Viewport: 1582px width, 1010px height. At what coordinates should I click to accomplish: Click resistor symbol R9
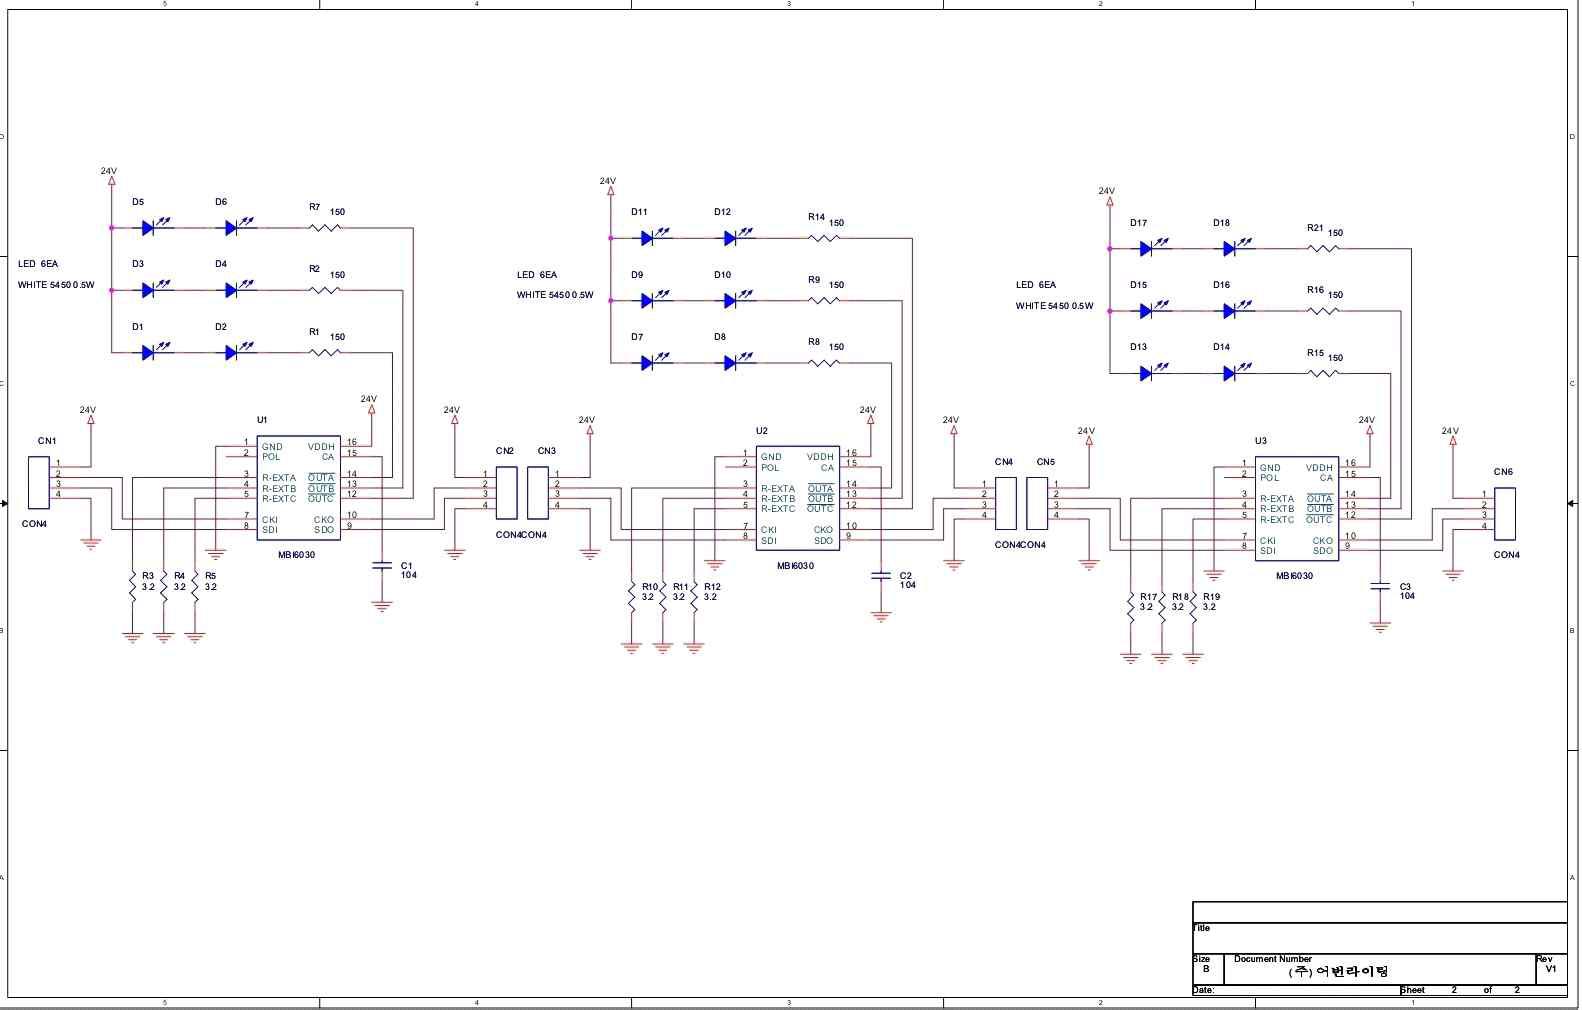point(823,300)
